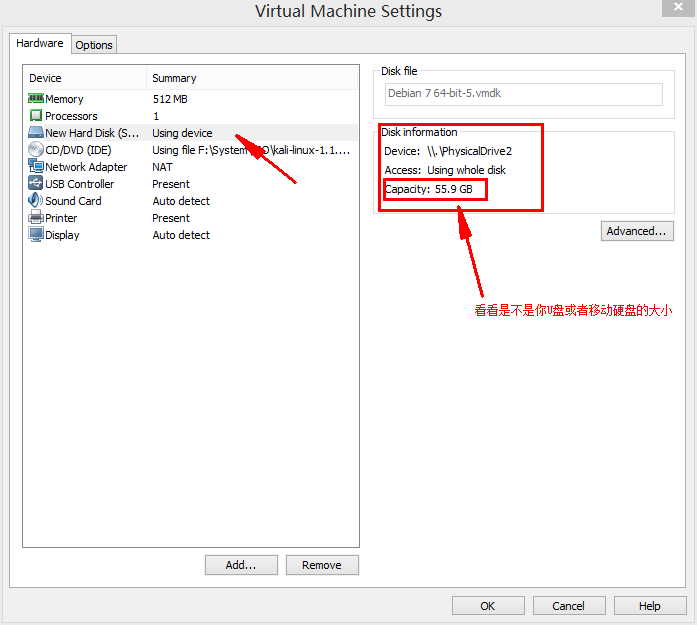Click the kali-linux ISO file summary
The image size is (697, 625).
coord(251,150)
